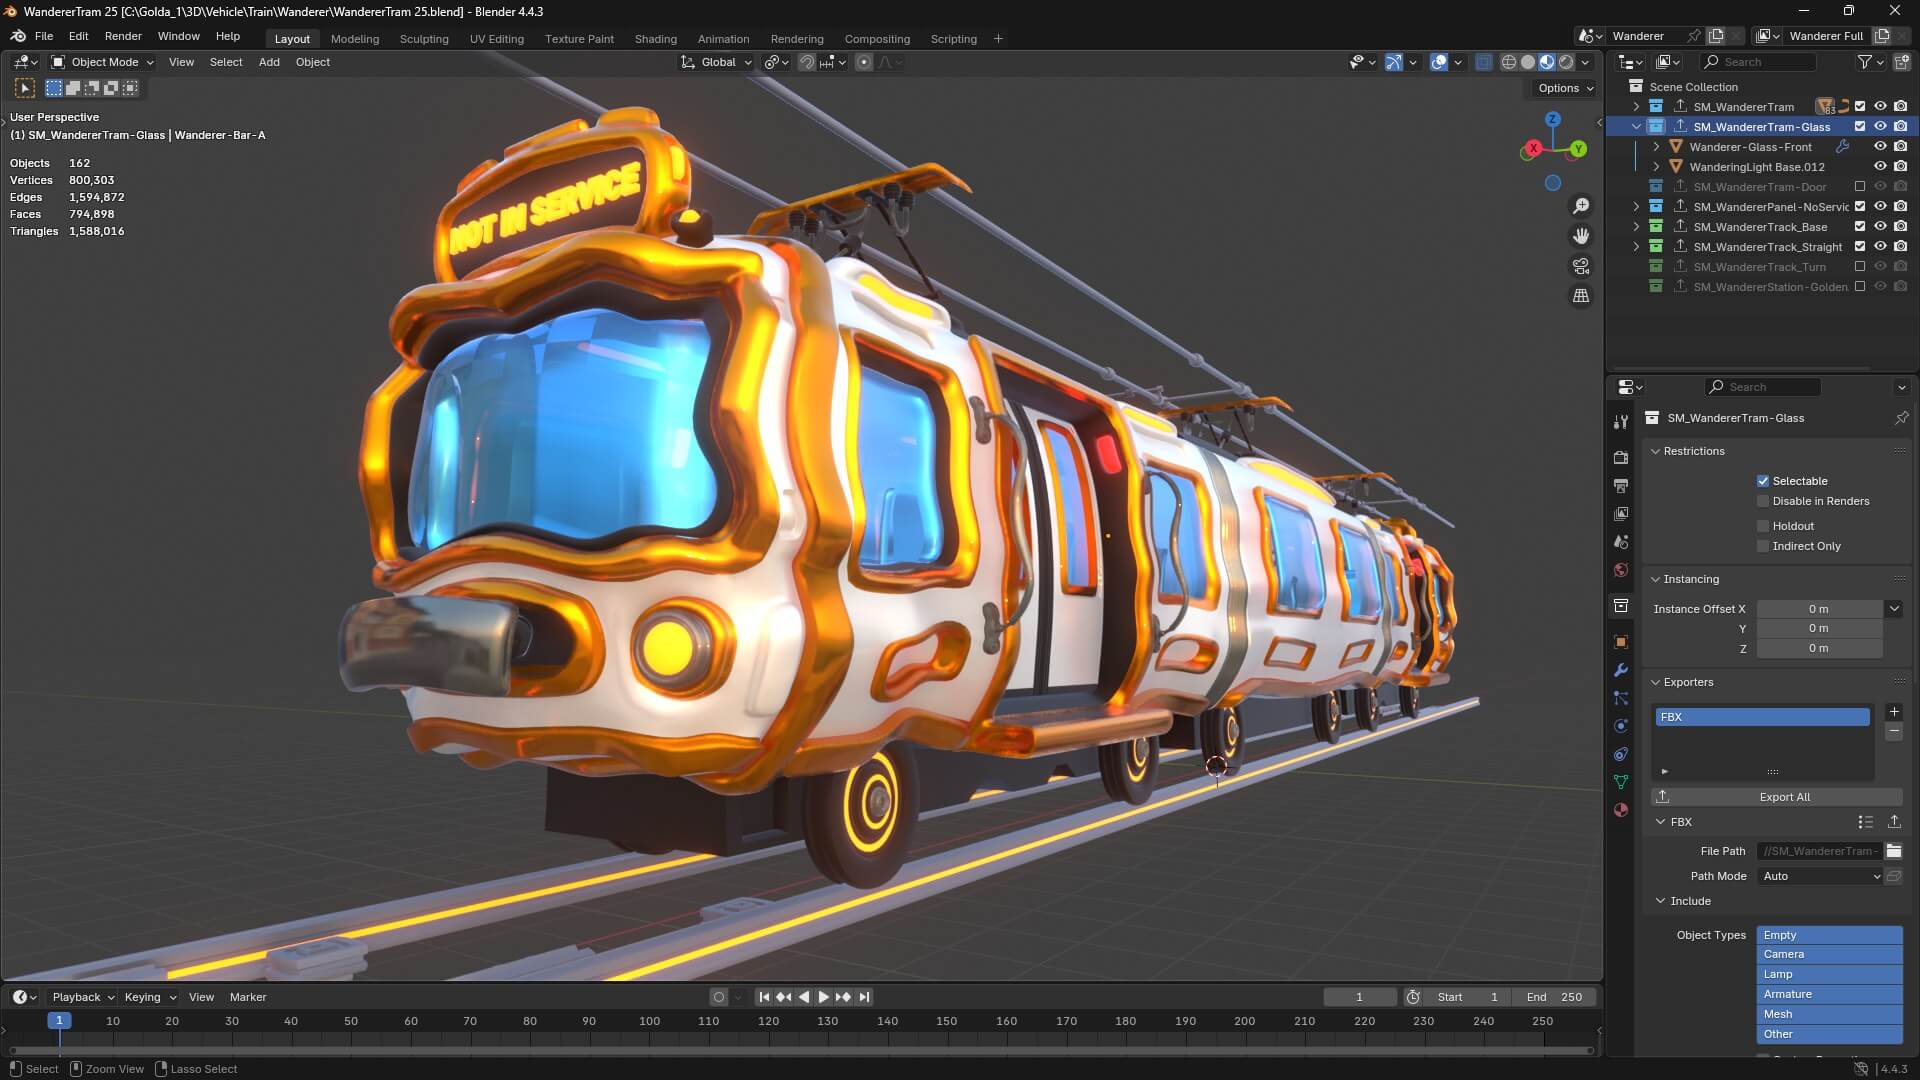Hide SM_WandererTram with its eye icon

tap(1881, 106)
